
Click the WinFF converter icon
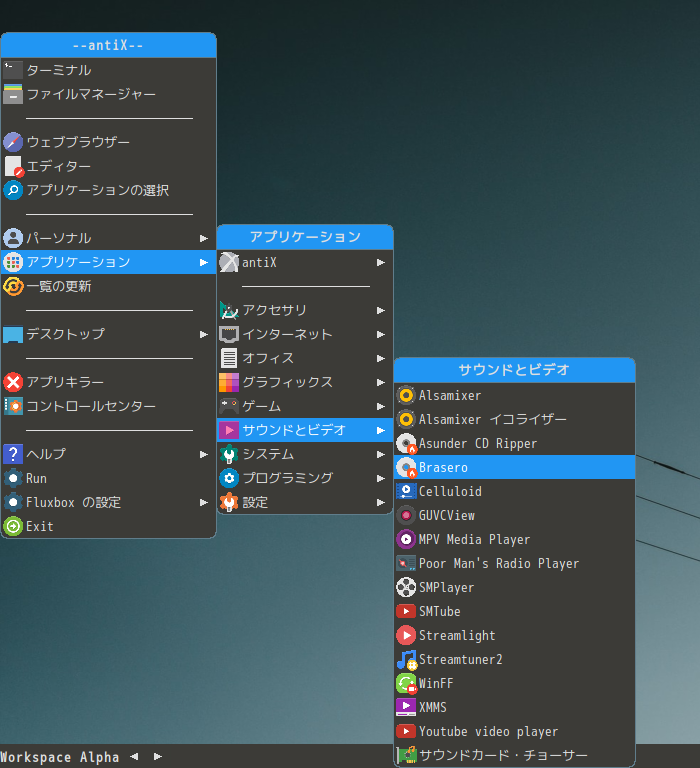click(406, 683)
